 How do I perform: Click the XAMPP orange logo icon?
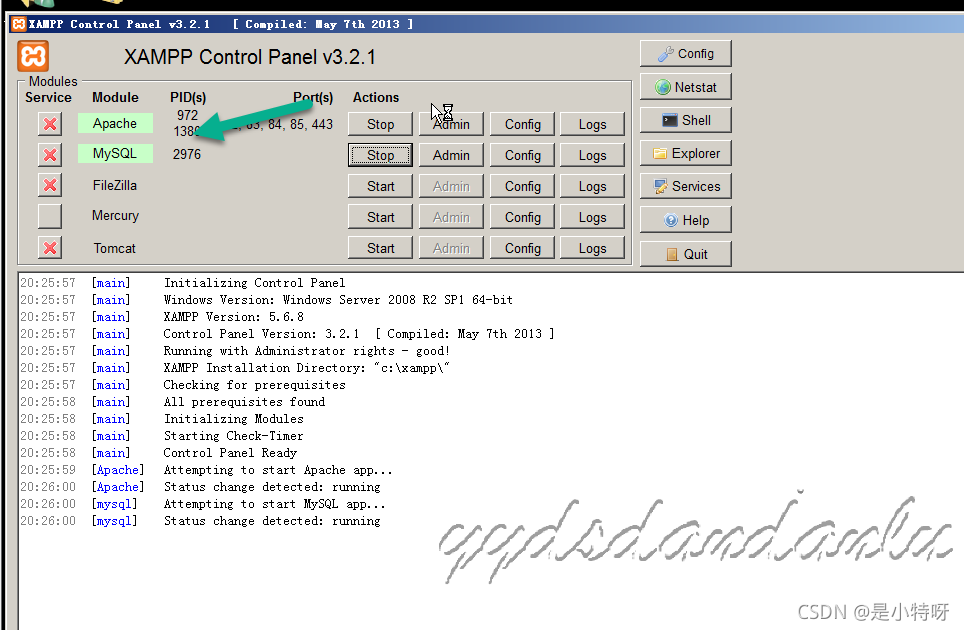pyautogui.click(x=33, y=57)
